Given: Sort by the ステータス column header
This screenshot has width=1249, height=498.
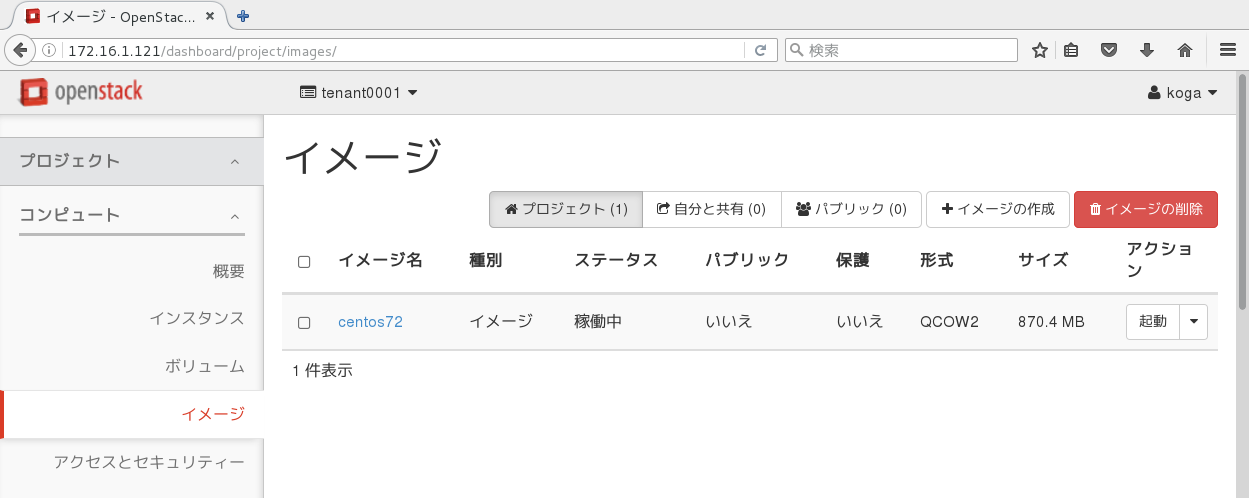Looking at the screenshot, I should click(616, 261).
